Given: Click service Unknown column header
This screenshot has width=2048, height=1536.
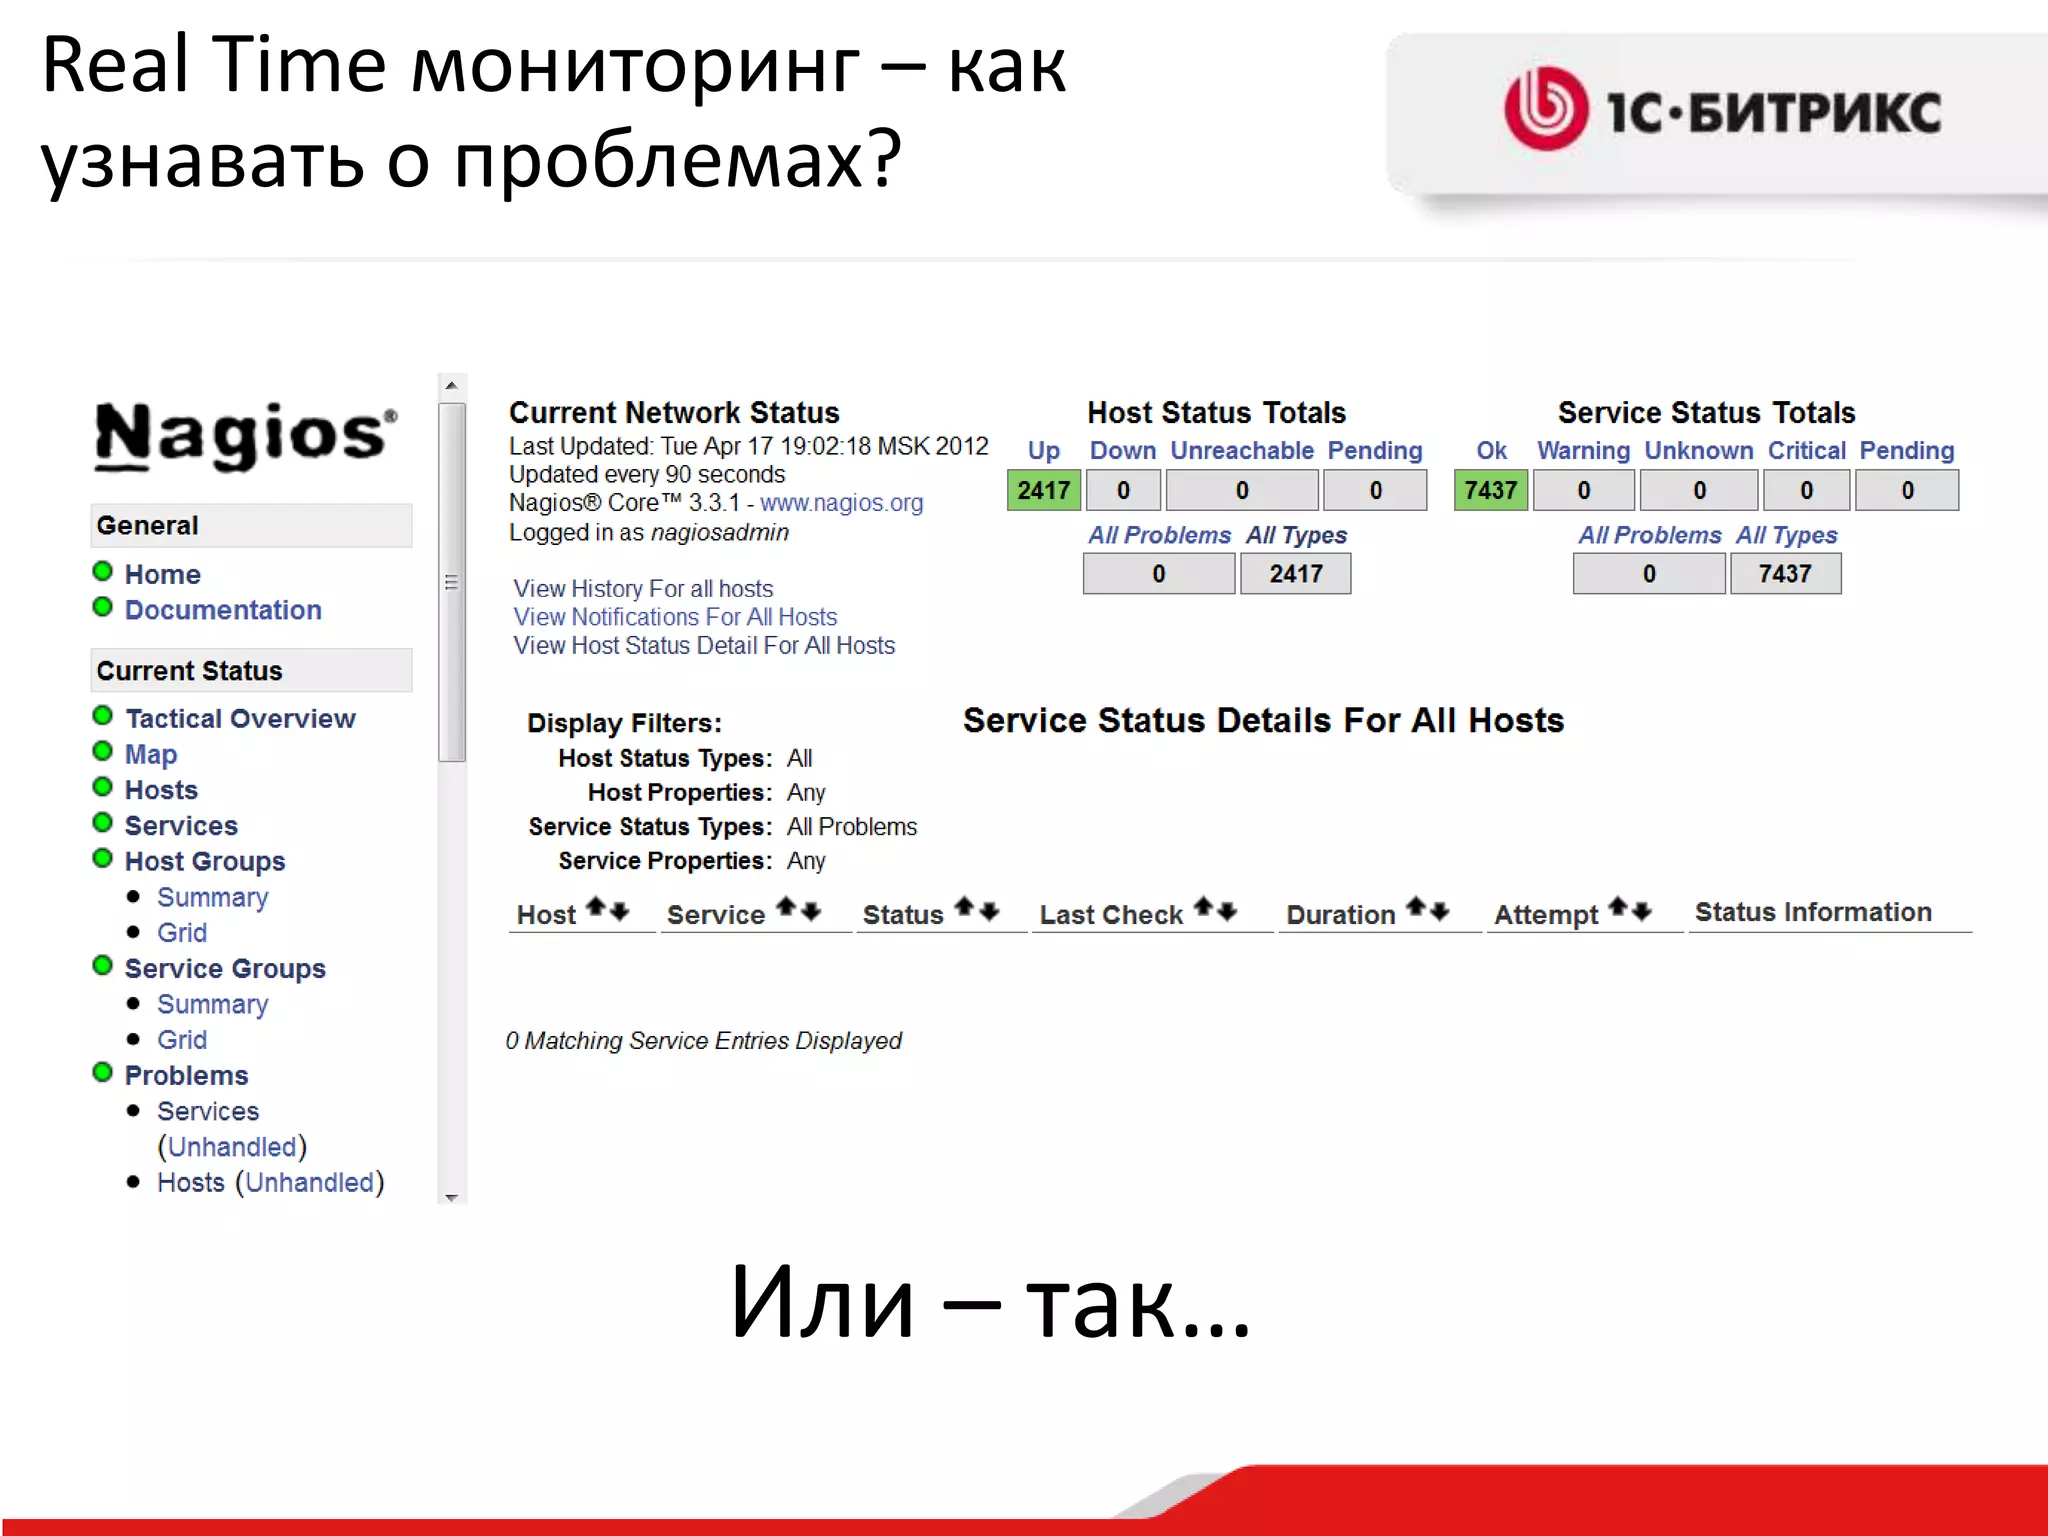Looking at the screenshot, I should [1699, 451].
